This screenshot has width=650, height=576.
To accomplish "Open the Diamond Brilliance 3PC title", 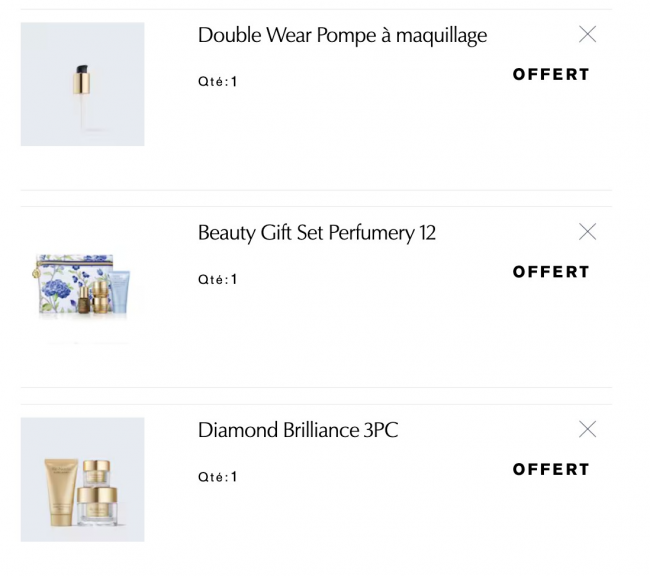I will [297, 430].
